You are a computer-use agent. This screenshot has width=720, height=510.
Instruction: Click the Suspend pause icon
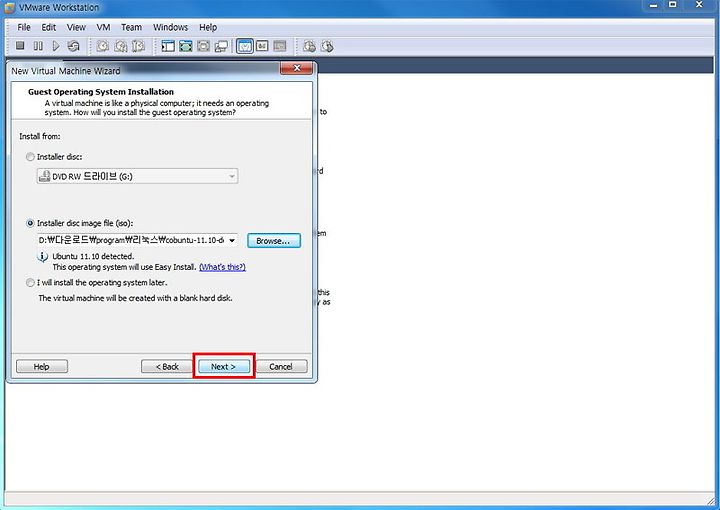pos(38,46)
